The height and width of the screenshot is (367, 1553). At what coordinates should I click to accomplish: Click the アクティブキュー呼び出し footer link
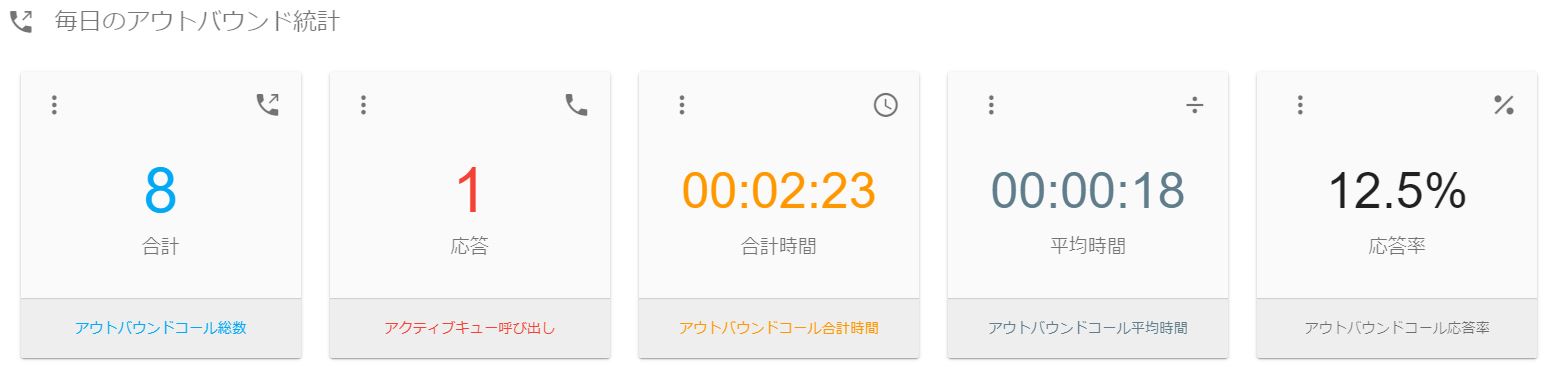coord(469,328)
